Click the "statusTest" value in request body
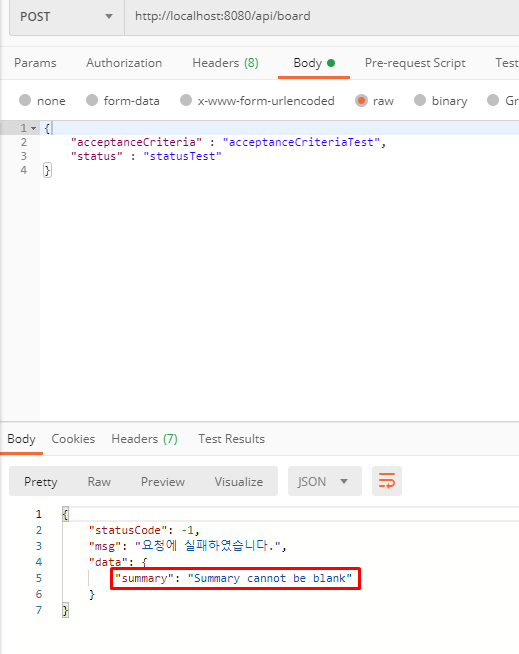Viewport: 519px width, 654px height. (182, 156)
